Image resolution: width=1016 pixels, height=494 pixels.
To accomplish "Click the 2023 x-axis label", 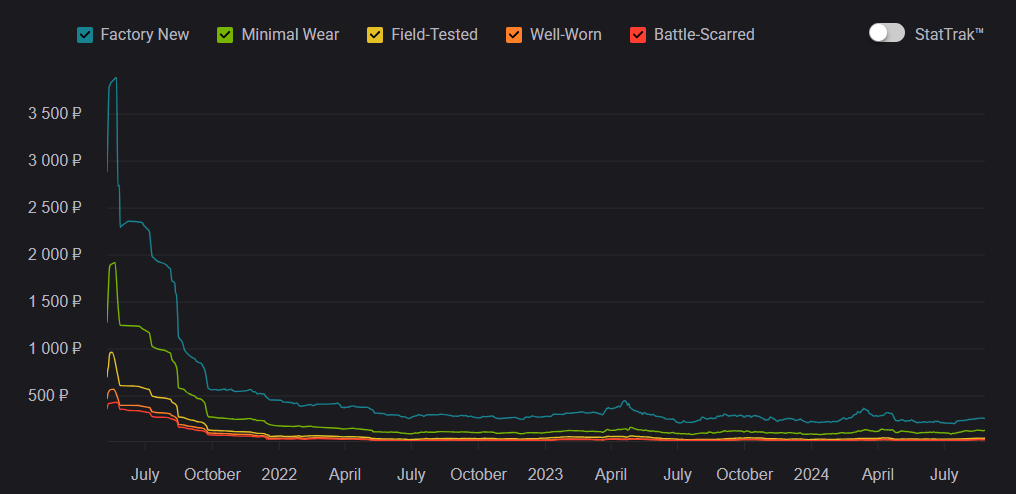I will [545, 474].
